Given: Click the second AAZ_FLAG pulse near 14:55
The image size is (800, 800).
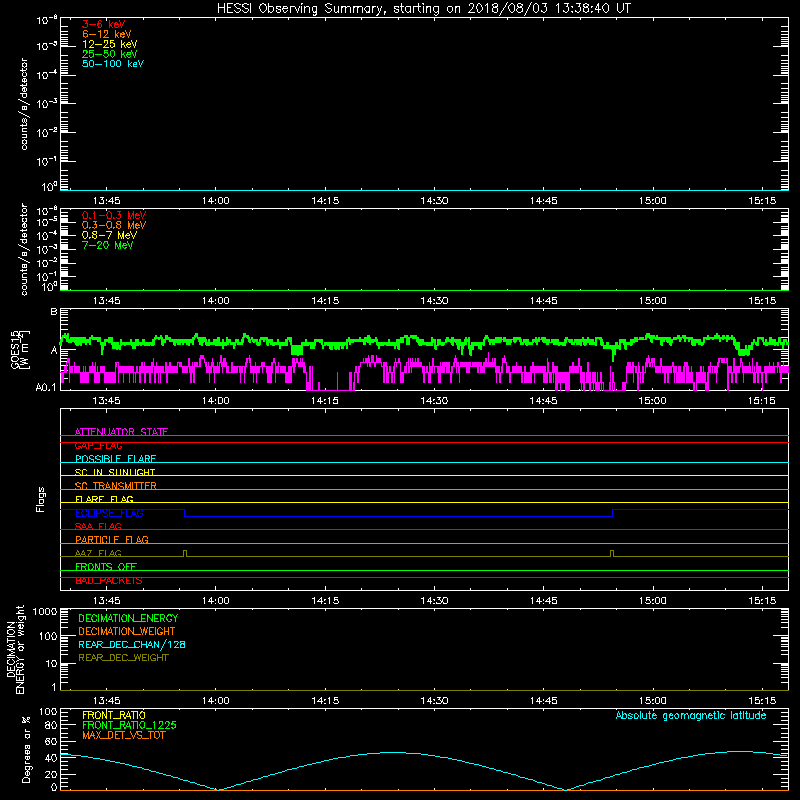Looking at the screenshot, I should point(612,554).
